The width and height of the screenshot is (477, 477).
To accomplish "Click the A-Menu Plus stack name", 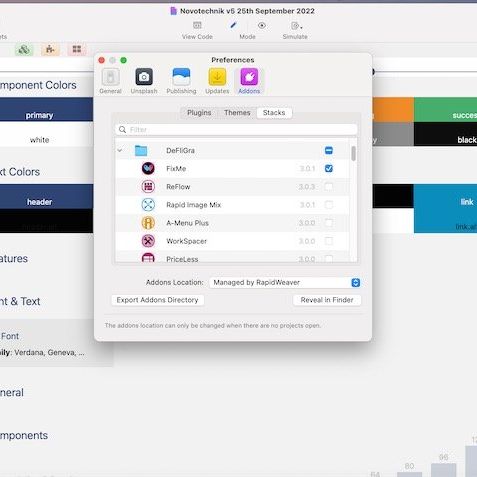I will coord(187,223).
